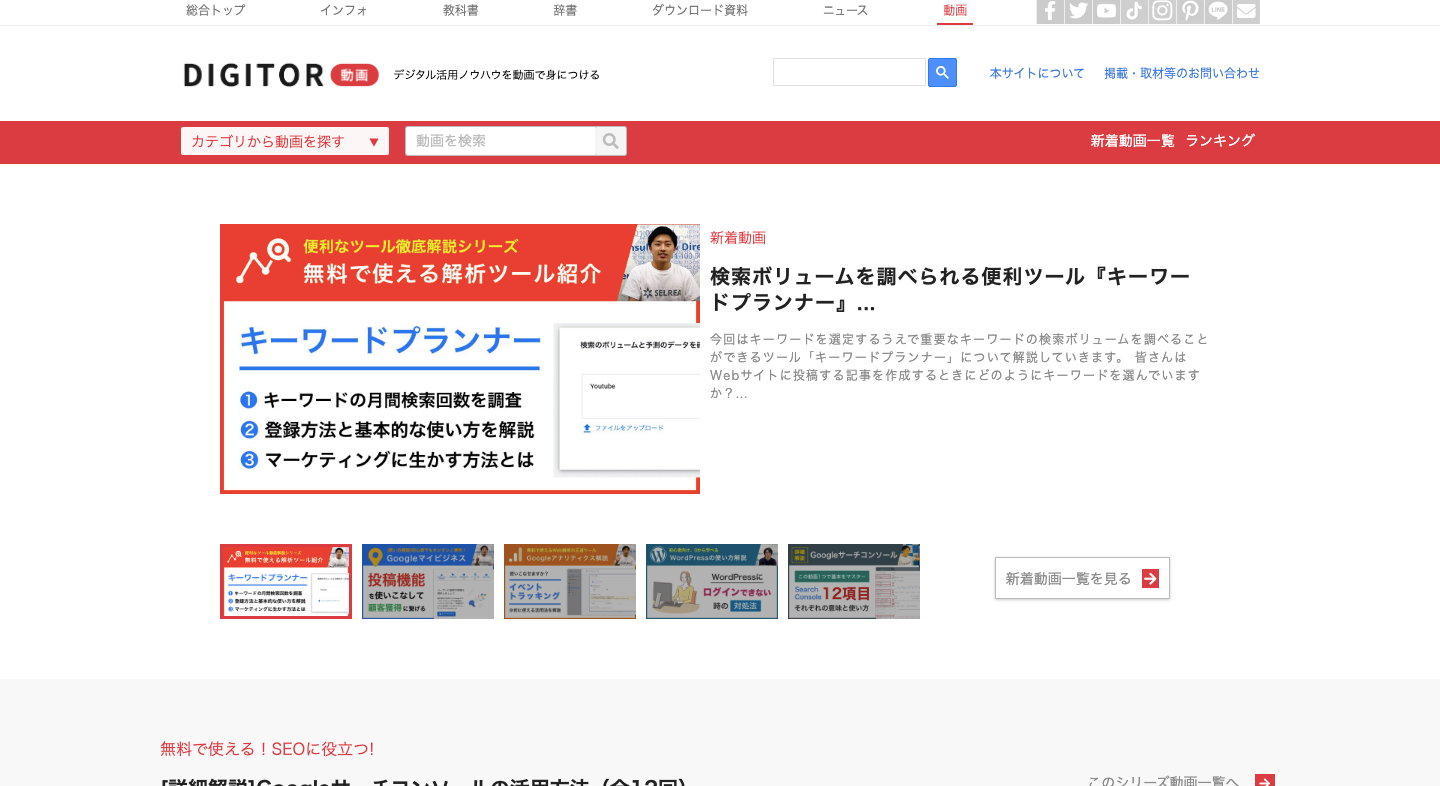1440x786 pixels.
Task: Click the video description starting 今回はキーワードを選定
Action: [960, 366]
